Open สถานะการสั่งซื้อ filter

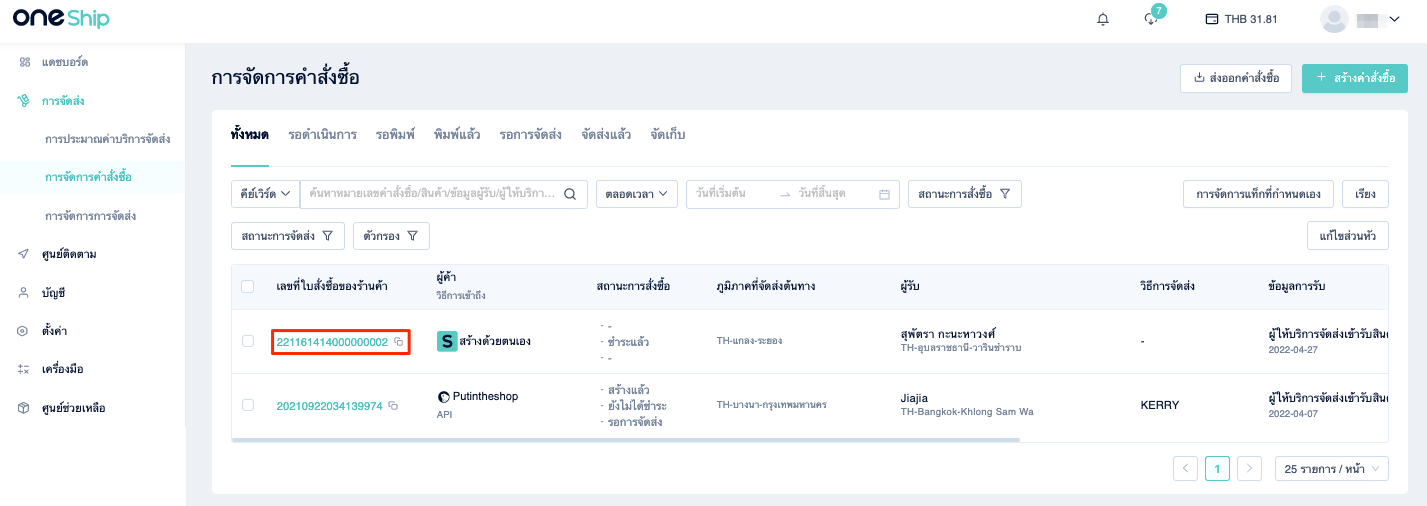(964, 194)
